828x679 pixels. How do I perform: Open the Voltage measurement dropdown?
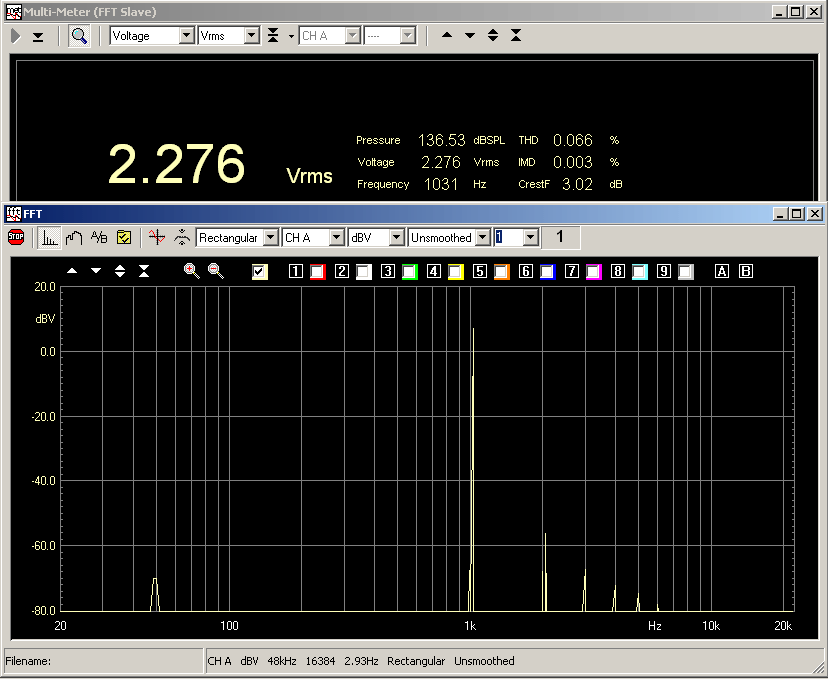(186, 36)
